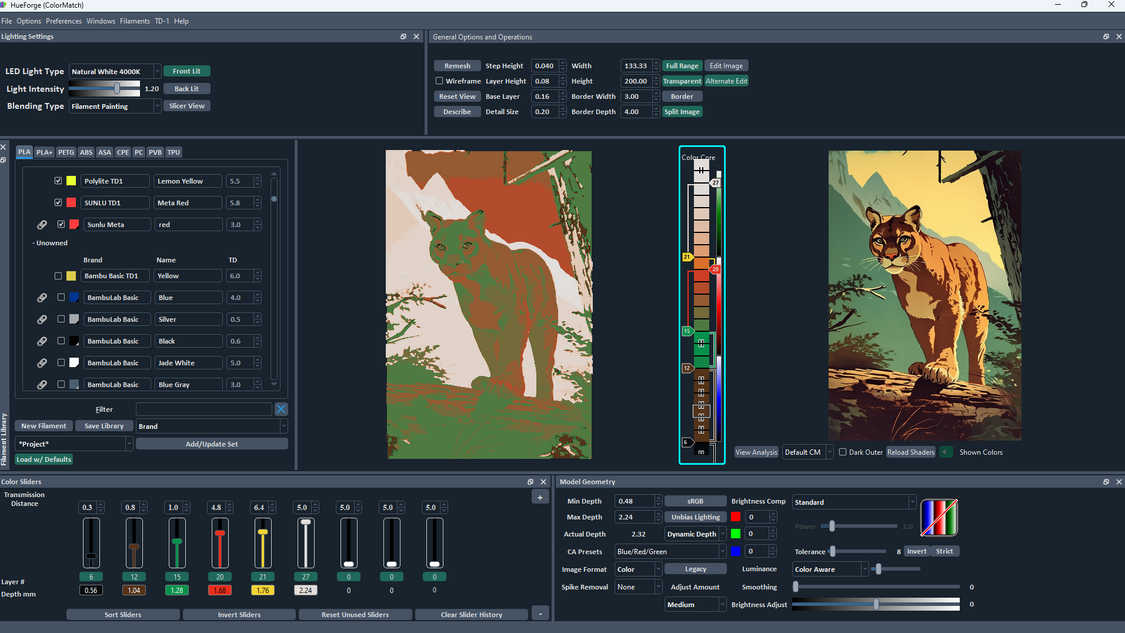Click the link icon beside Sunlu Meta red
Image resolution: width=1125 pixels, height=633 pixels.
click(x=42, y=225)
